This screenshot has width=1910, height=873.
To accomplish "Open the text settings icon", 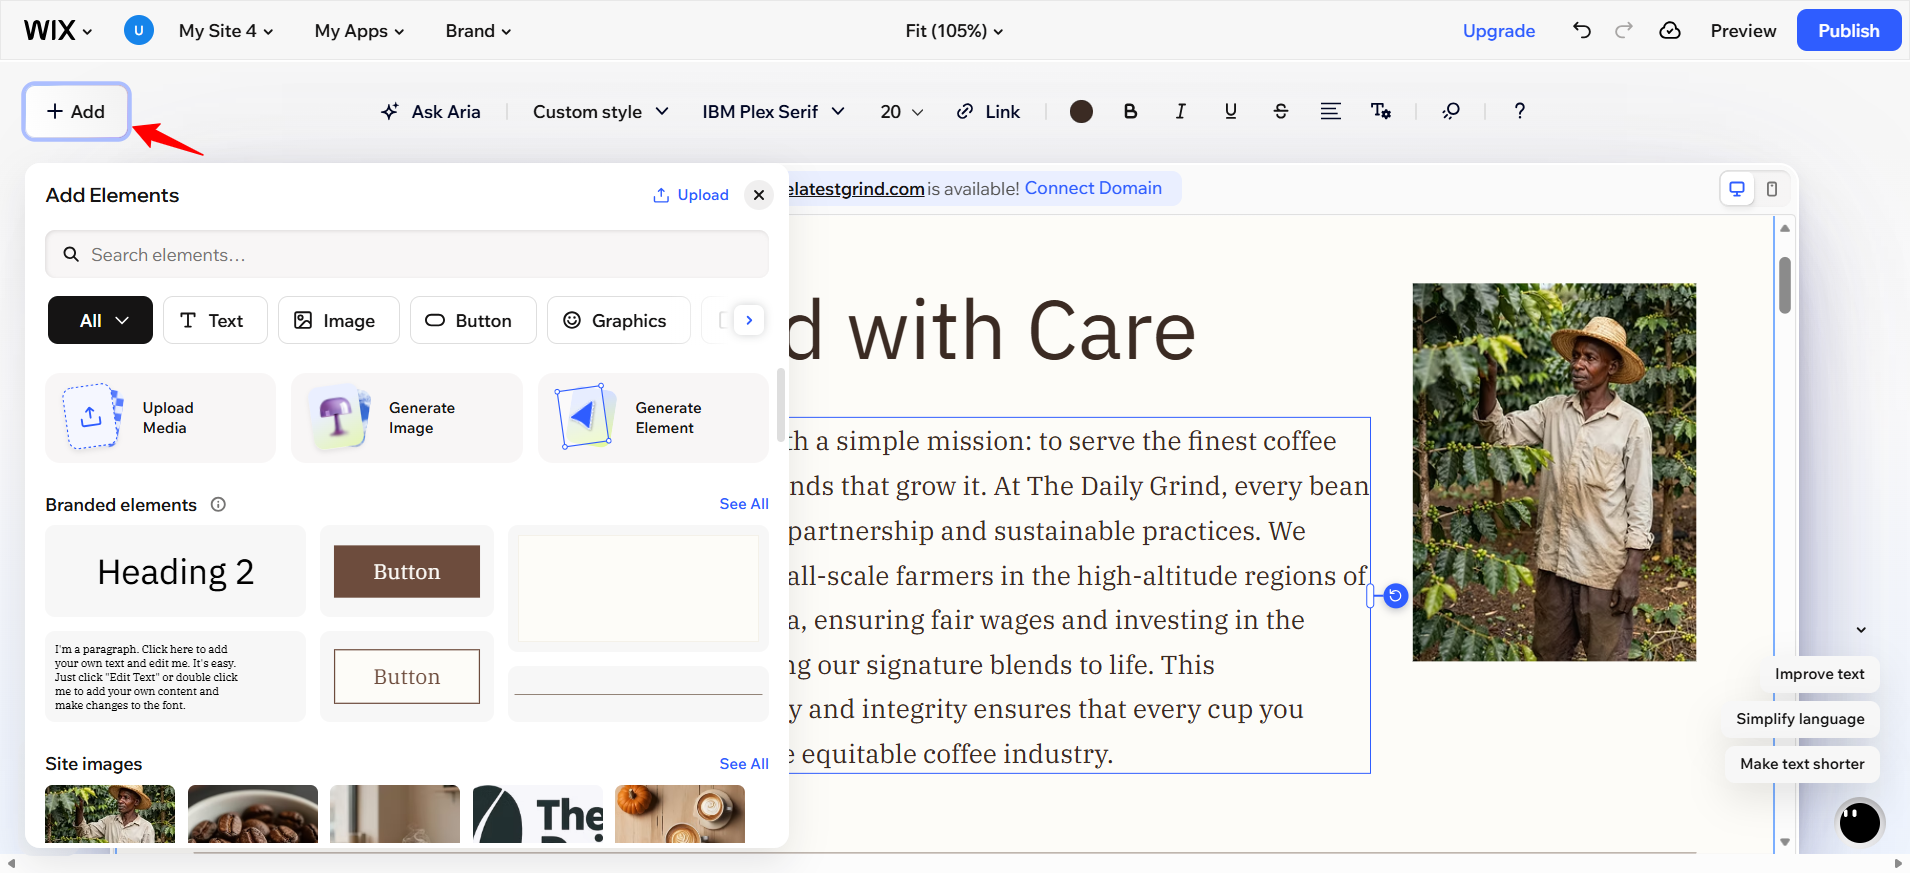I will [1381, 111].
